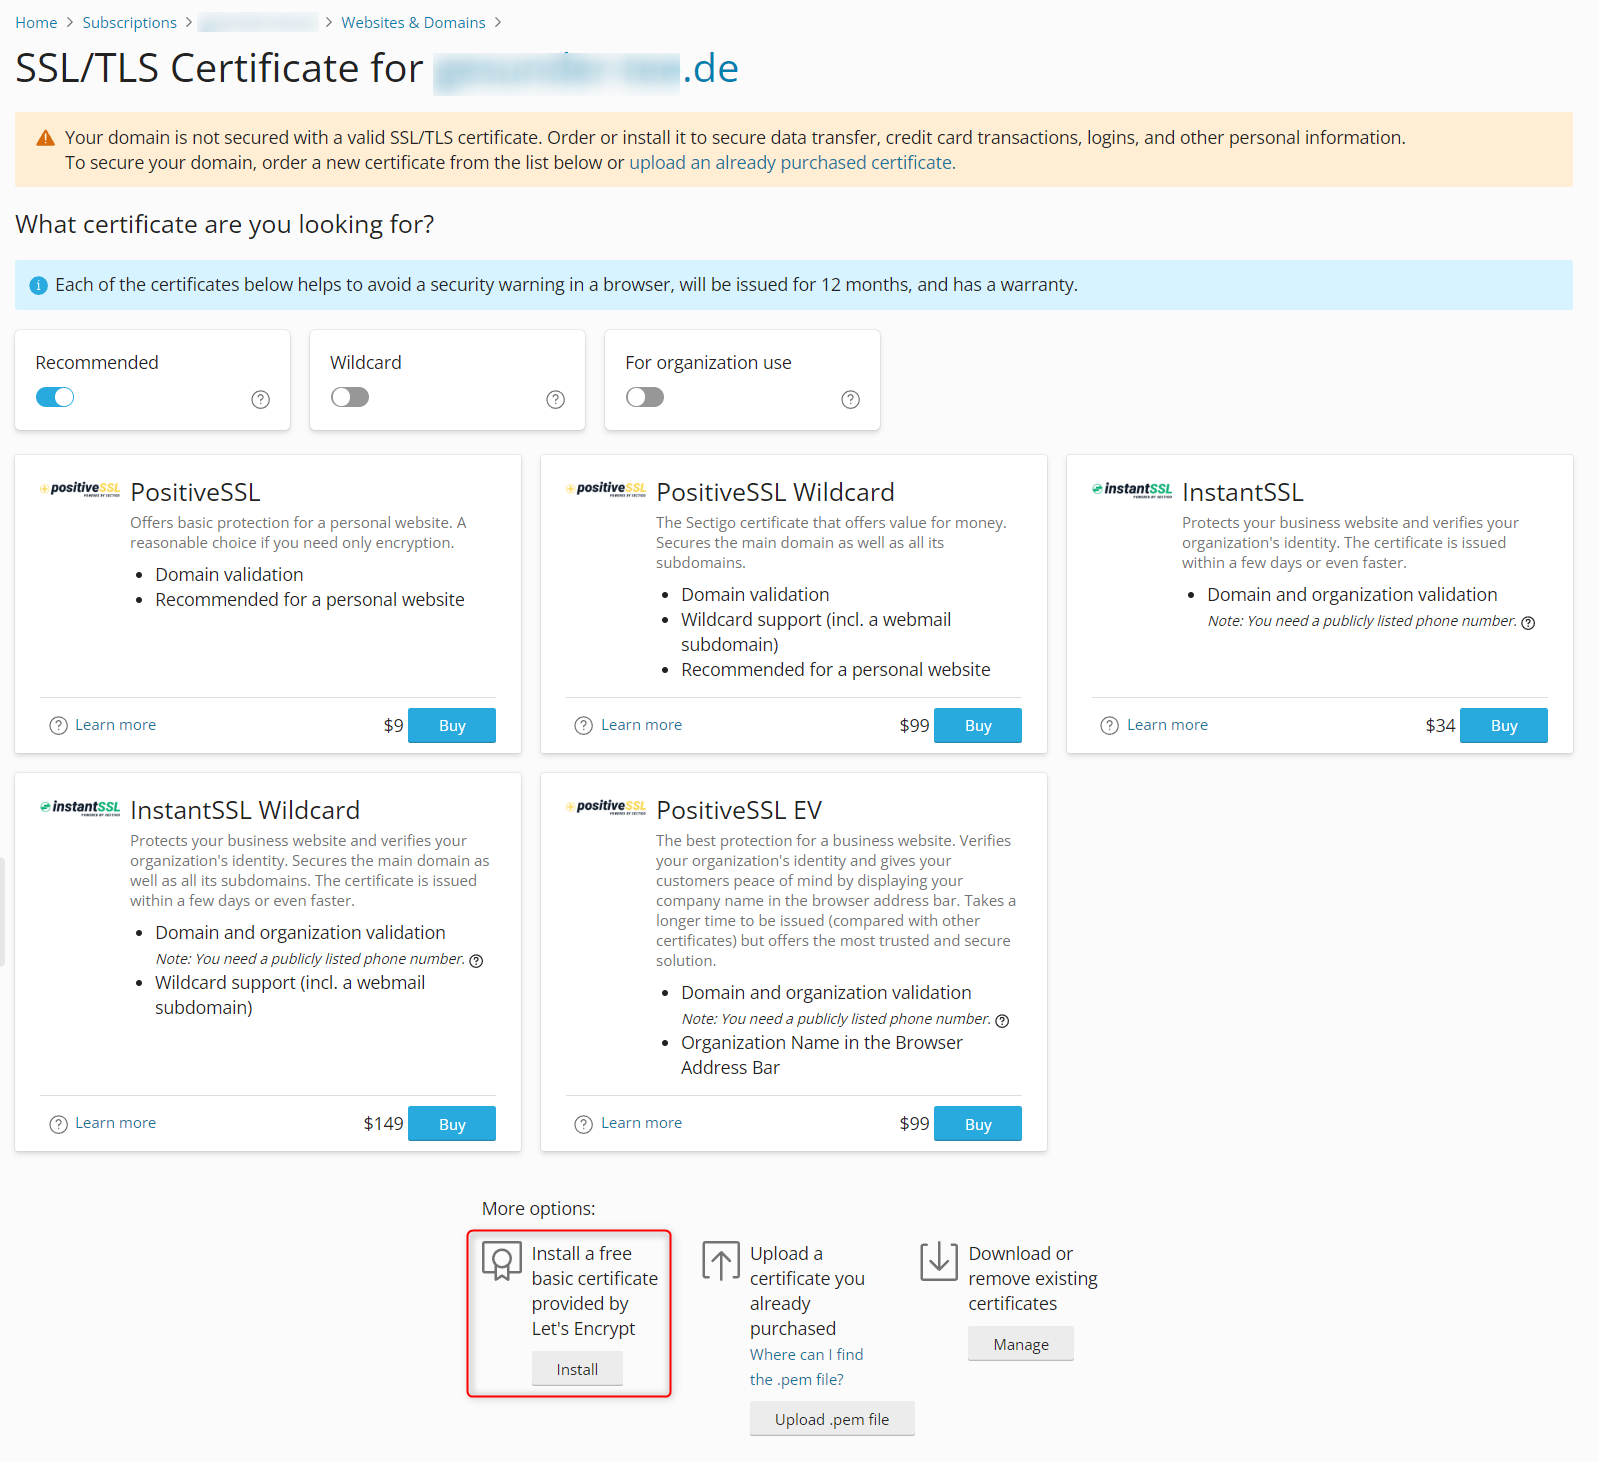Click phone number help icon in InstantSSL Wildcard card
Viewport: 1599px width, 1462px height.
click(x=476, y=961)
